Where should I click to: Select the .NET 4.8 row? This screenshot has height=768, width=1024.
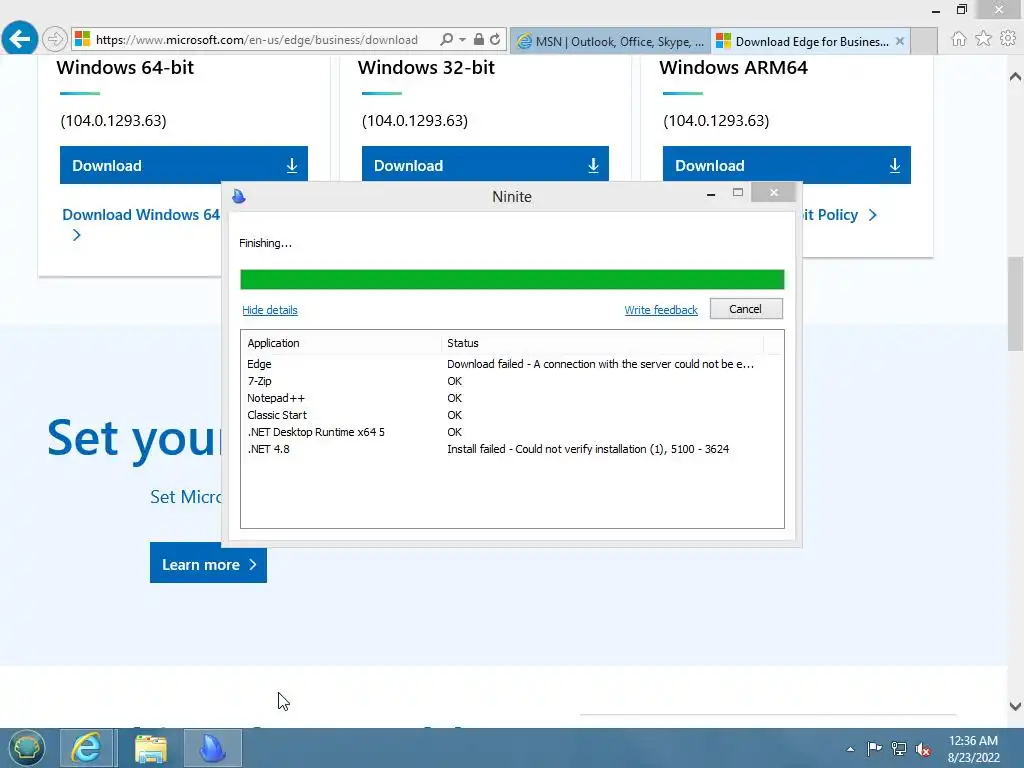point(512,449)
